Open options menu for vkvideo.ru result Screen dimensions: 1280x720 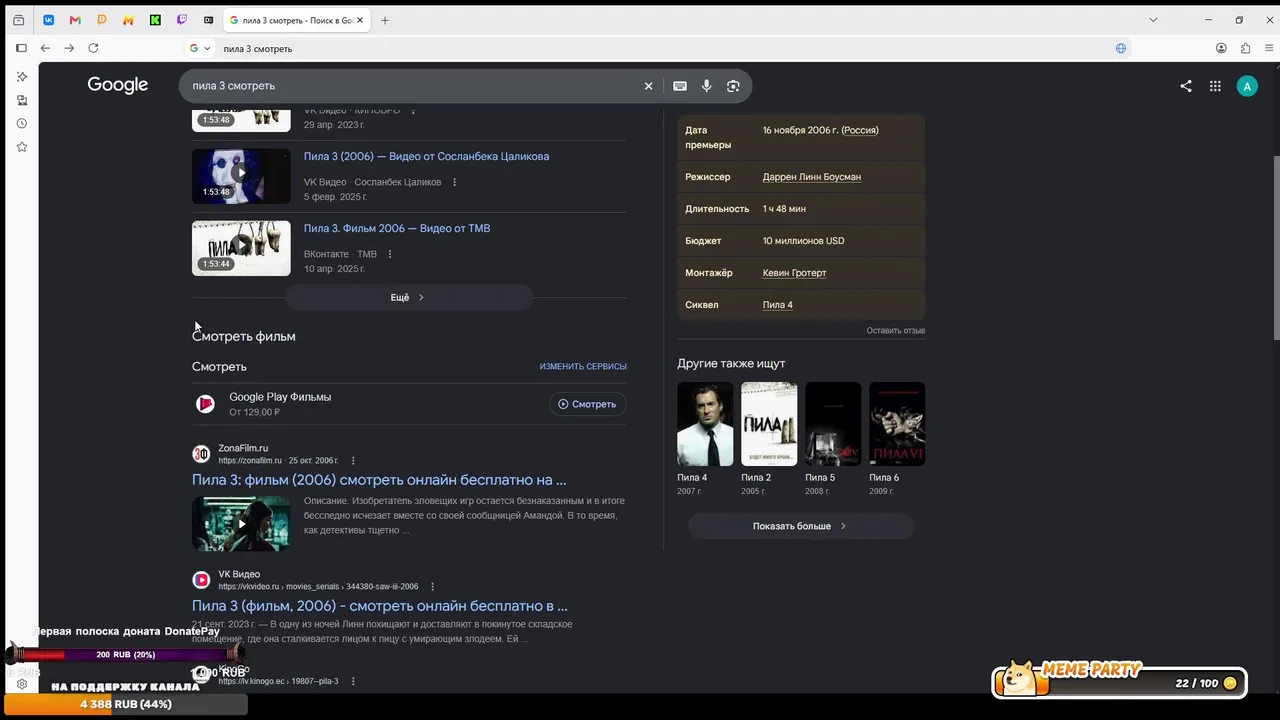coord(432,587)
